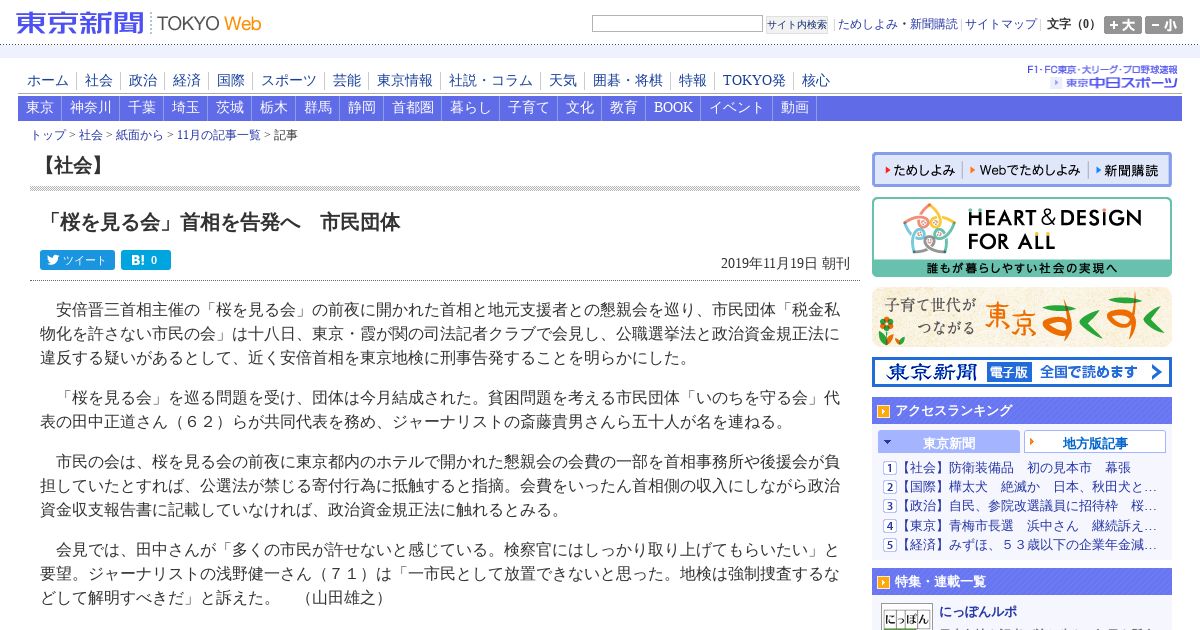Select 教育 in the blue bar

click(624, 108)
